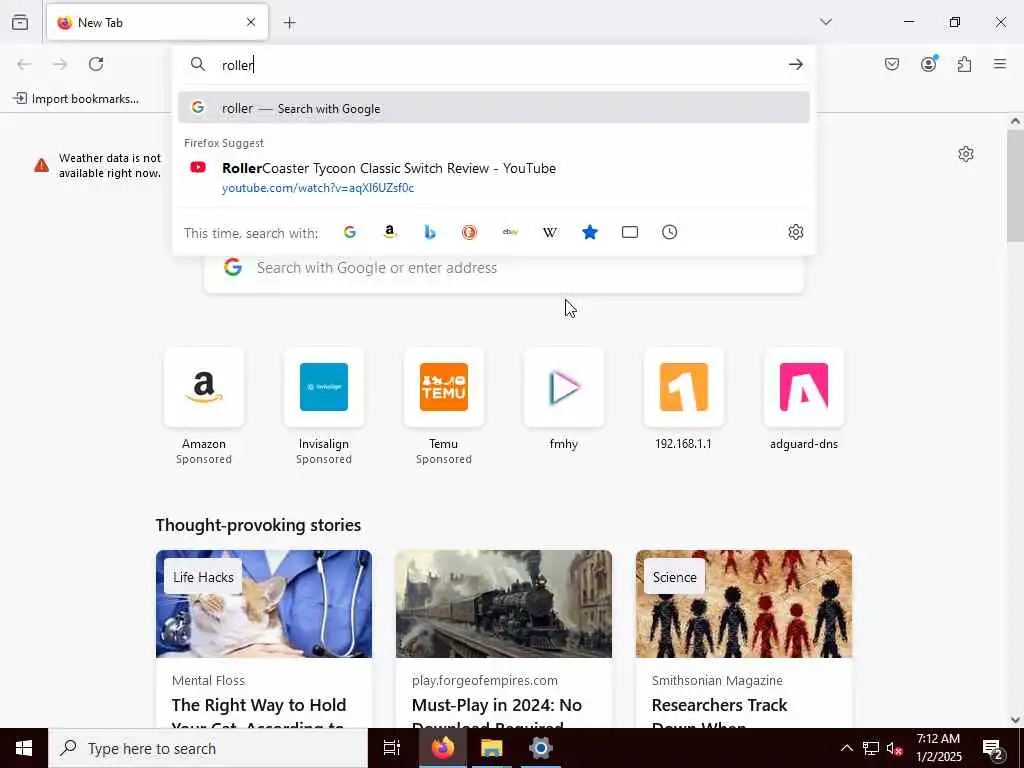
Task: Click the page vertical scrollbar thumb
Action: [x=1015, y=186]
